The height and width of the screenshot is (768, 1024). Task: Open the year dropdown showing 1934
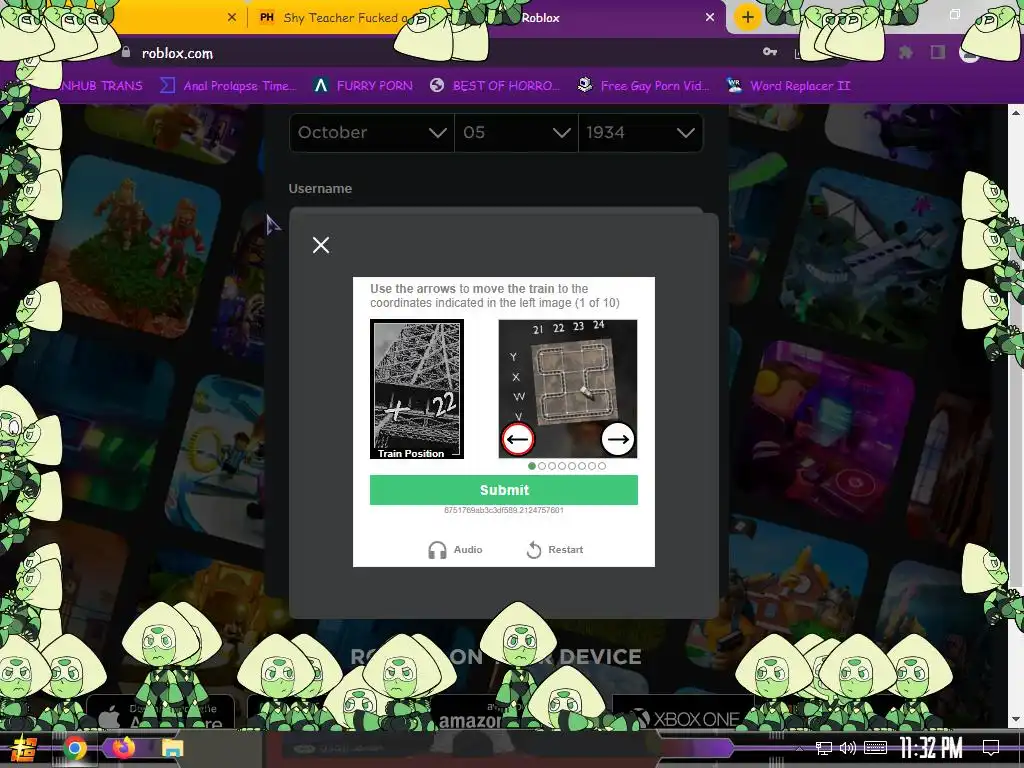[x=641, y=133]
